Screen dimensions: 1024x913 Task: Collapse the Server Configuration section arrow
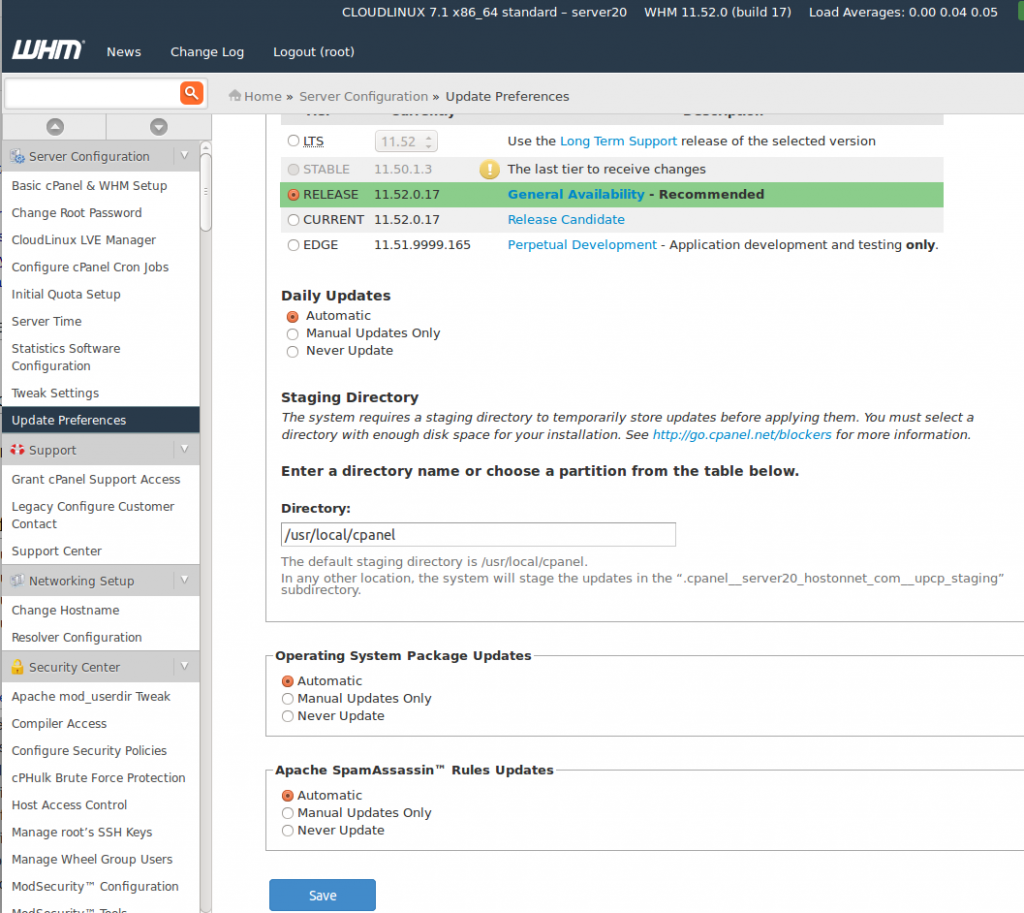click(185, 155)
